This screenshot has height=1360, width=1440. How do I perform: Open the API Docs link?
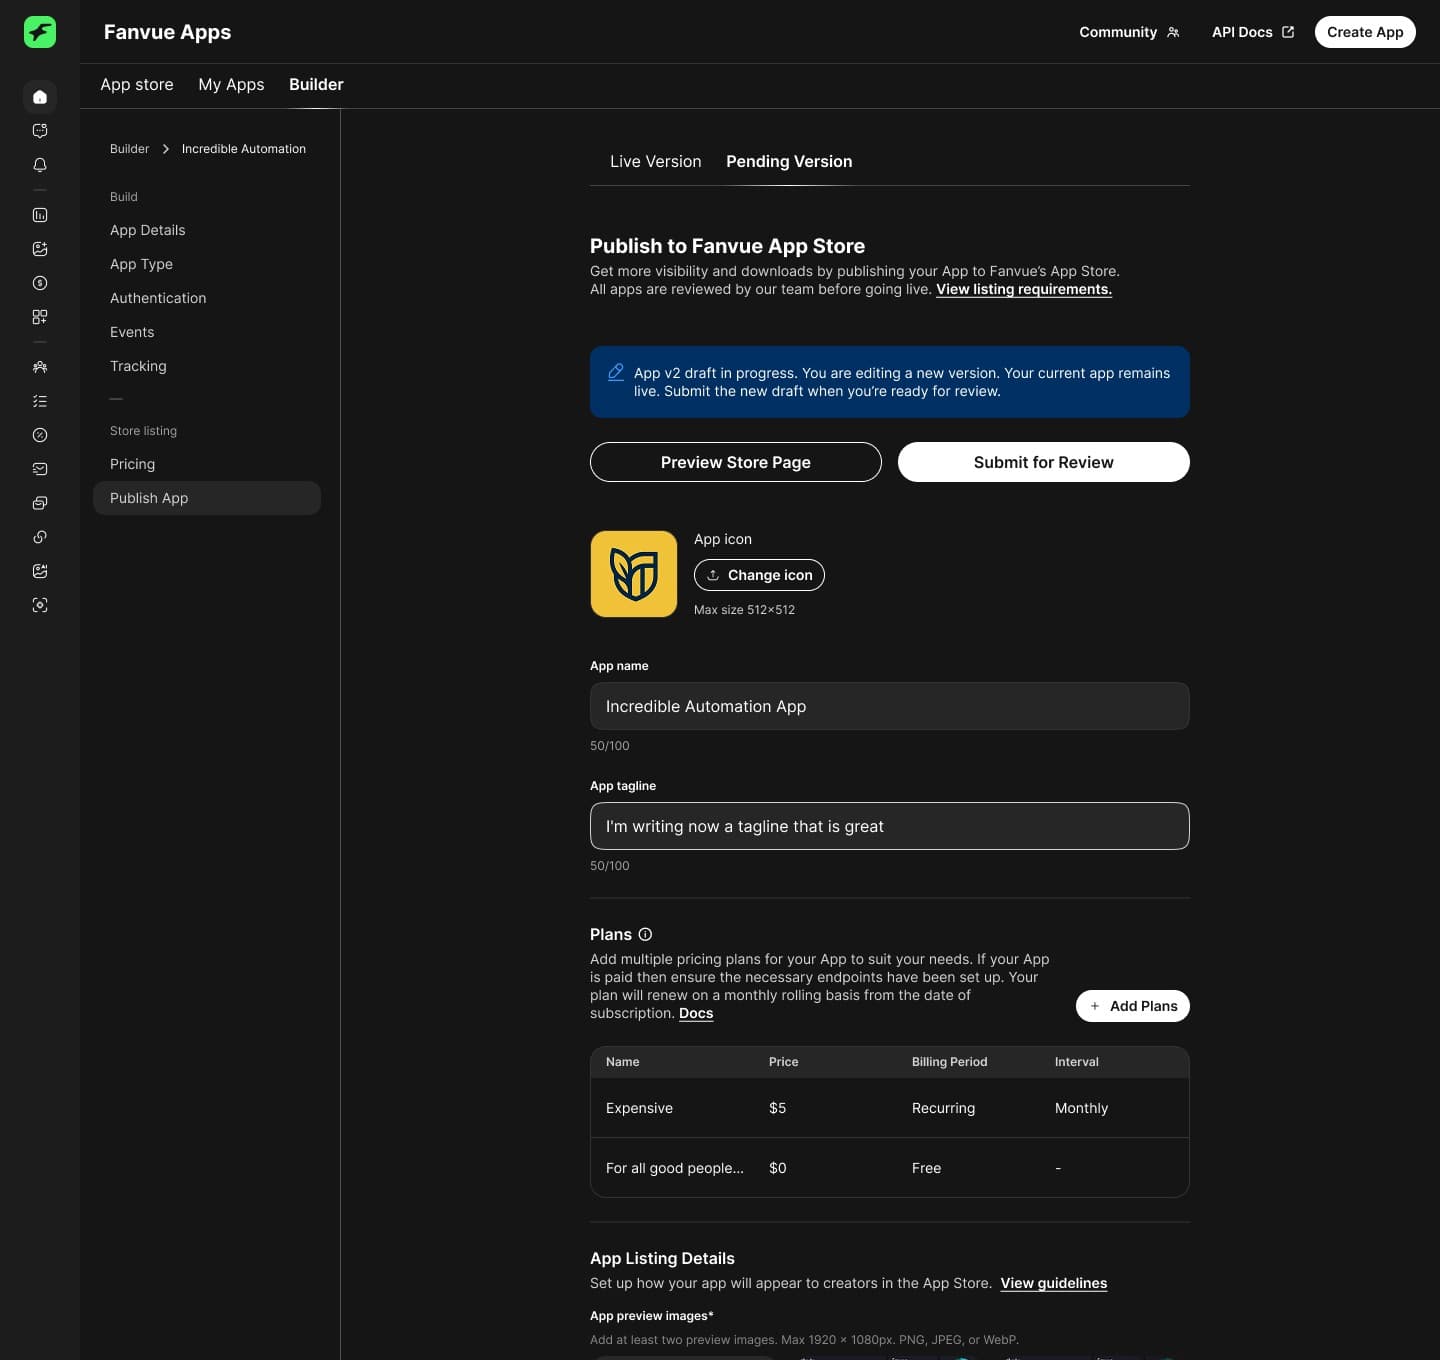[x=1253, y=32]
